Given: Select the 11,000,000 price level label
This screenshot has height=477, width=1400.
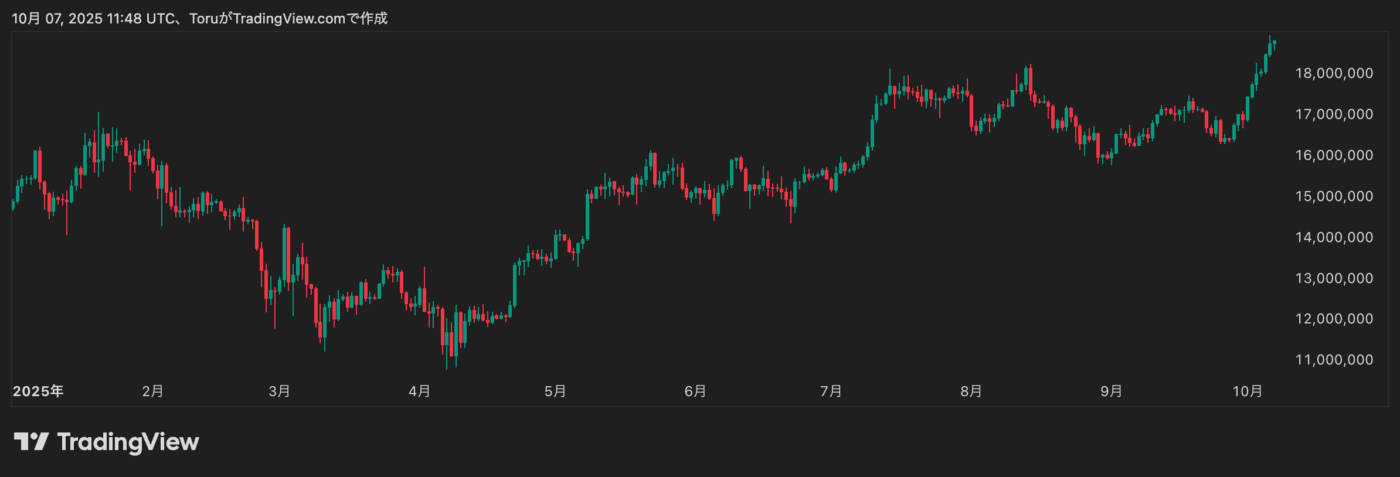Looking at the screenshot, I should click(x=1332, y=360).
